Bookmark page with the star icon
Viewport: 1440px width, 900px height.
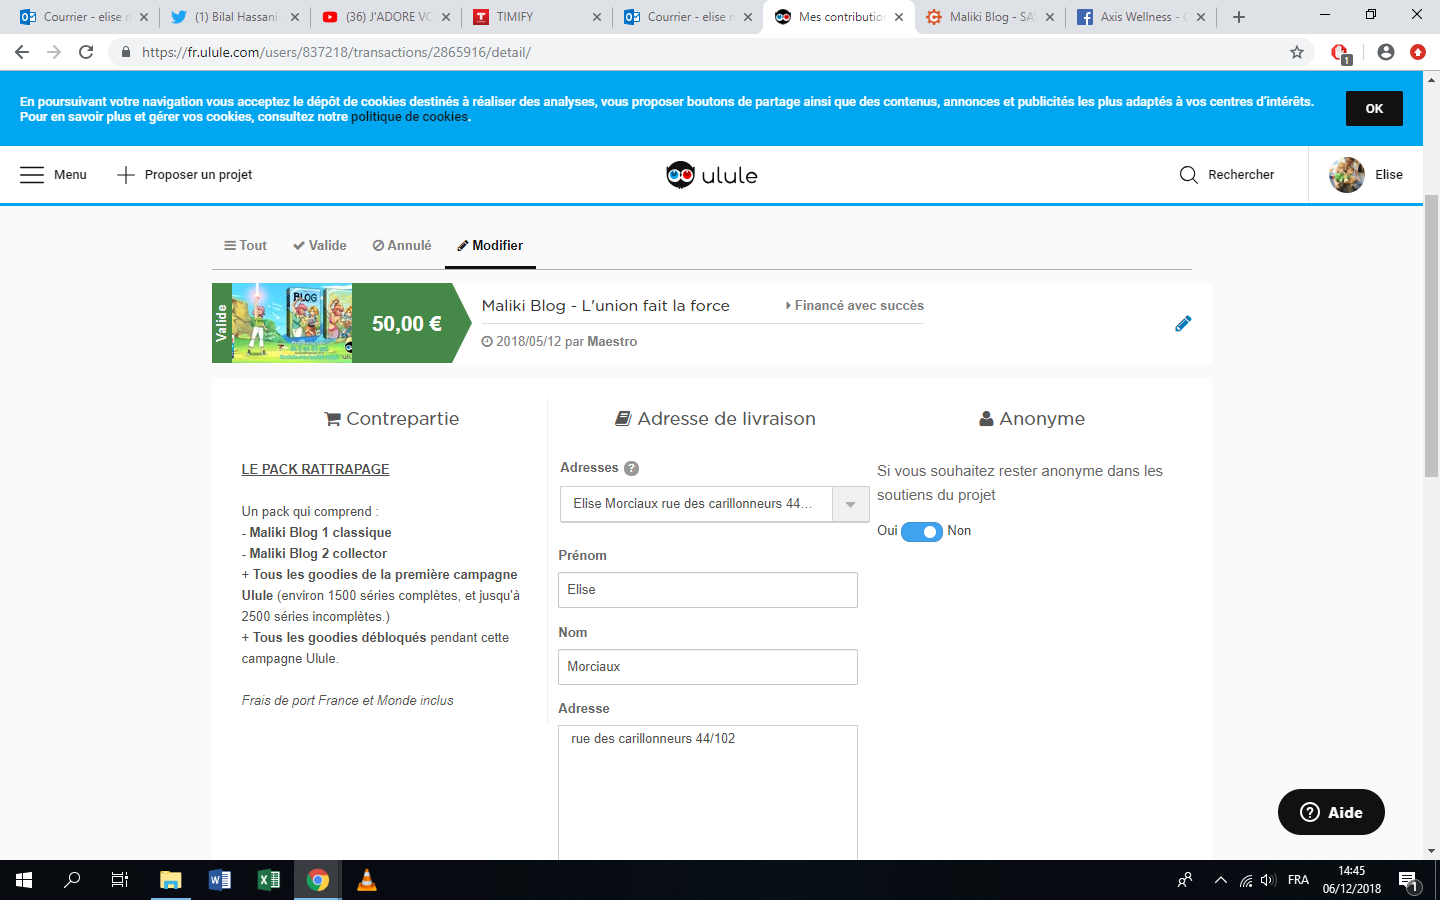tap(1297, 52)
